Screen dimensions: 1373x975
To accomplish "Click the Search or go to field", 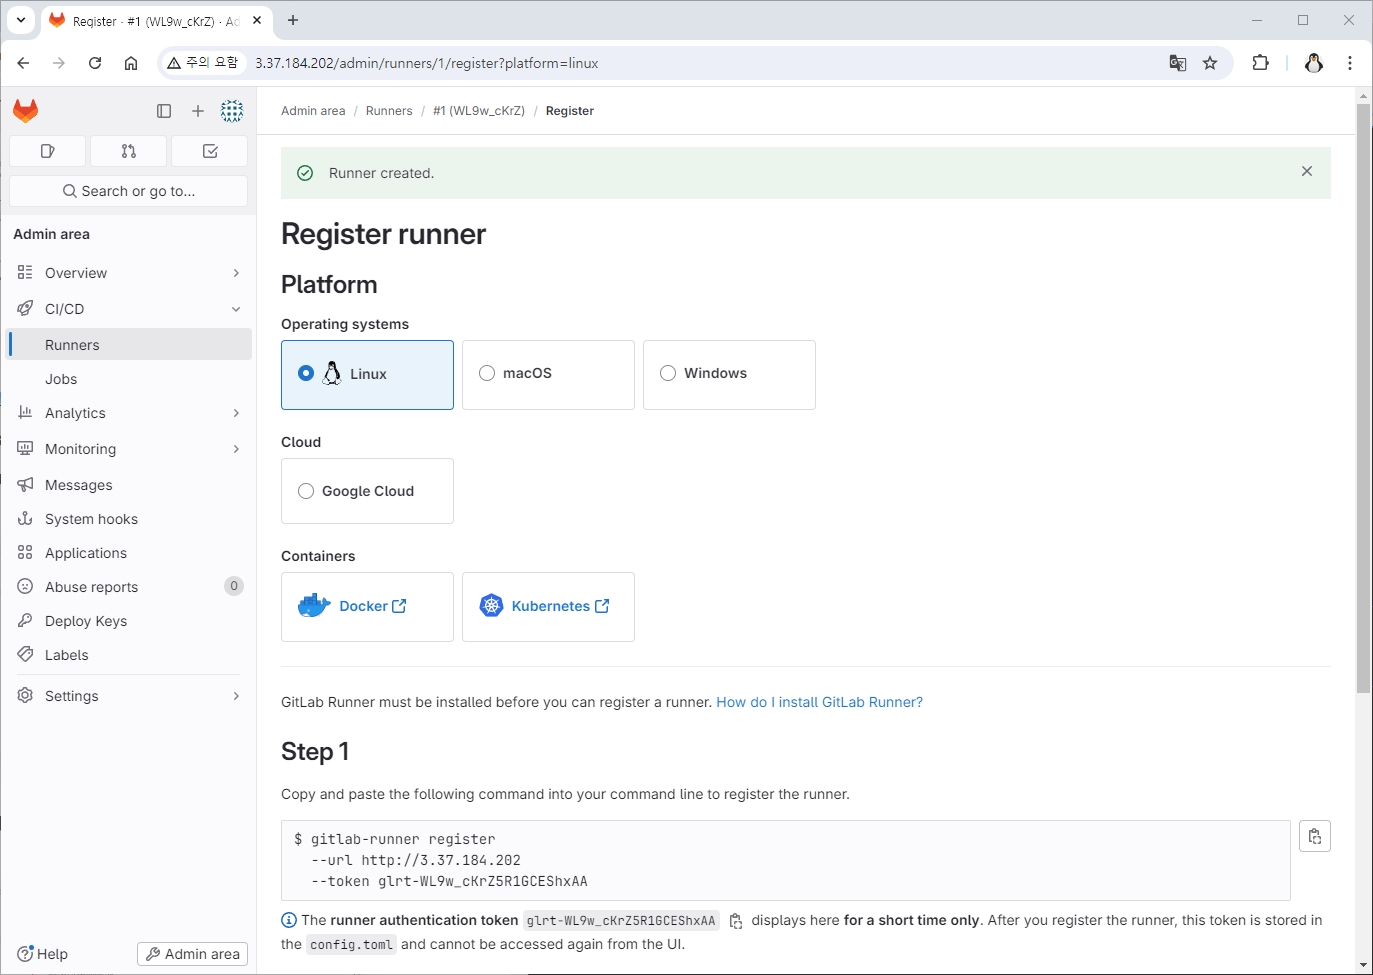I will pos(128,191).
